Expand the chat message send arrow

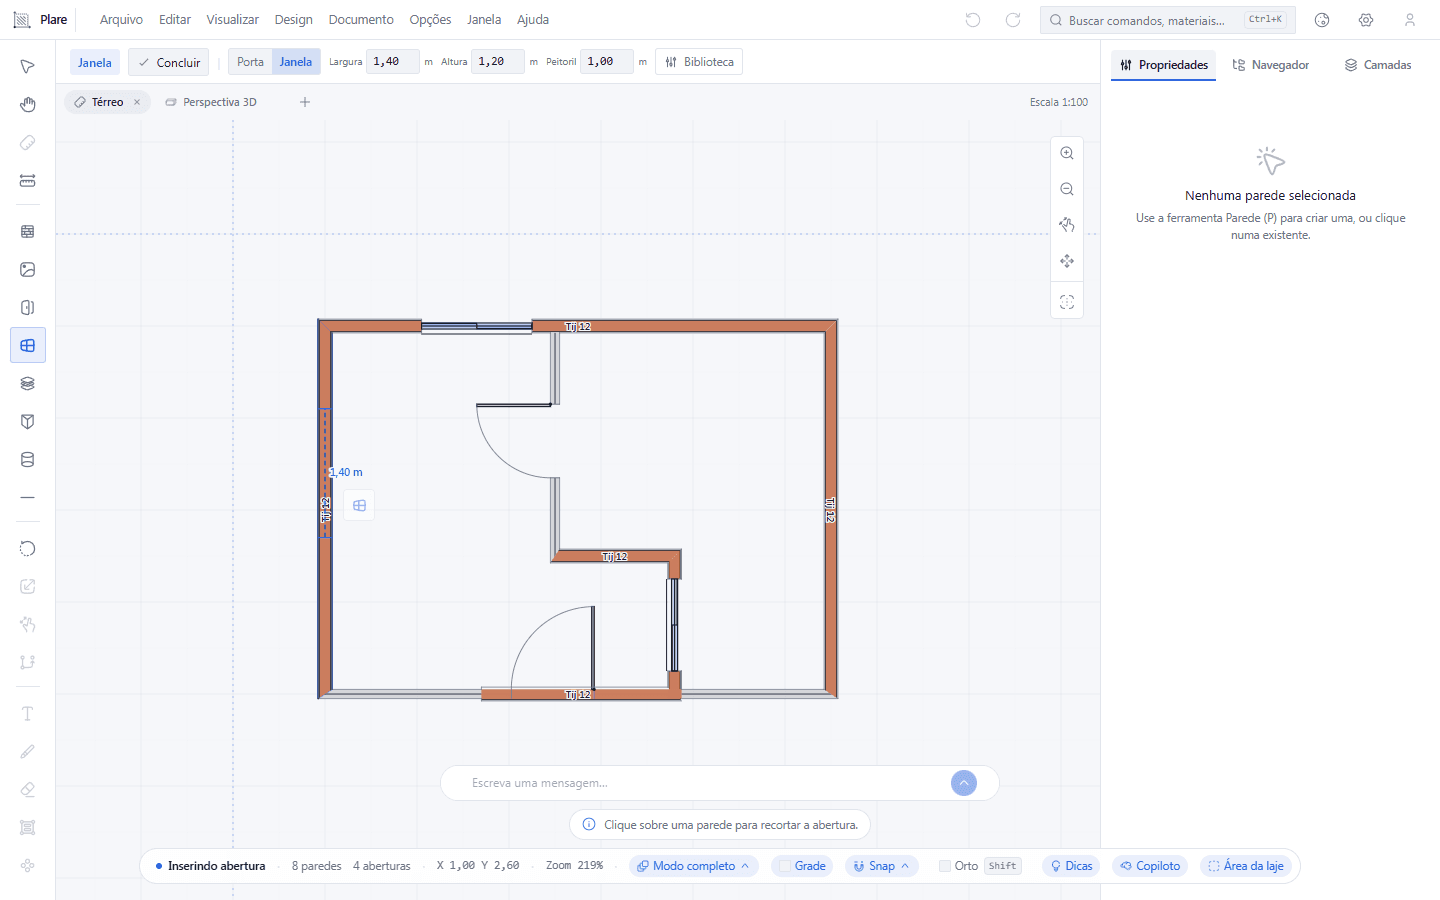coord(964,783)
